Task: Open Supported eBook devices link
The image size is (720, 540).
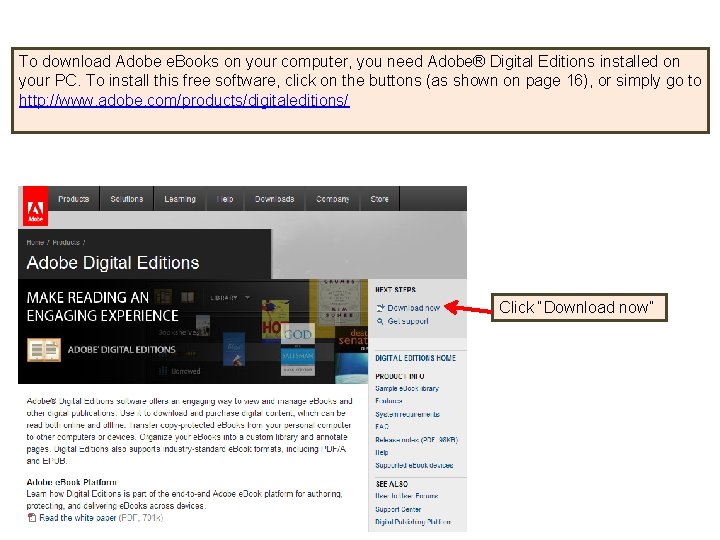Action: tap(414, 465)
